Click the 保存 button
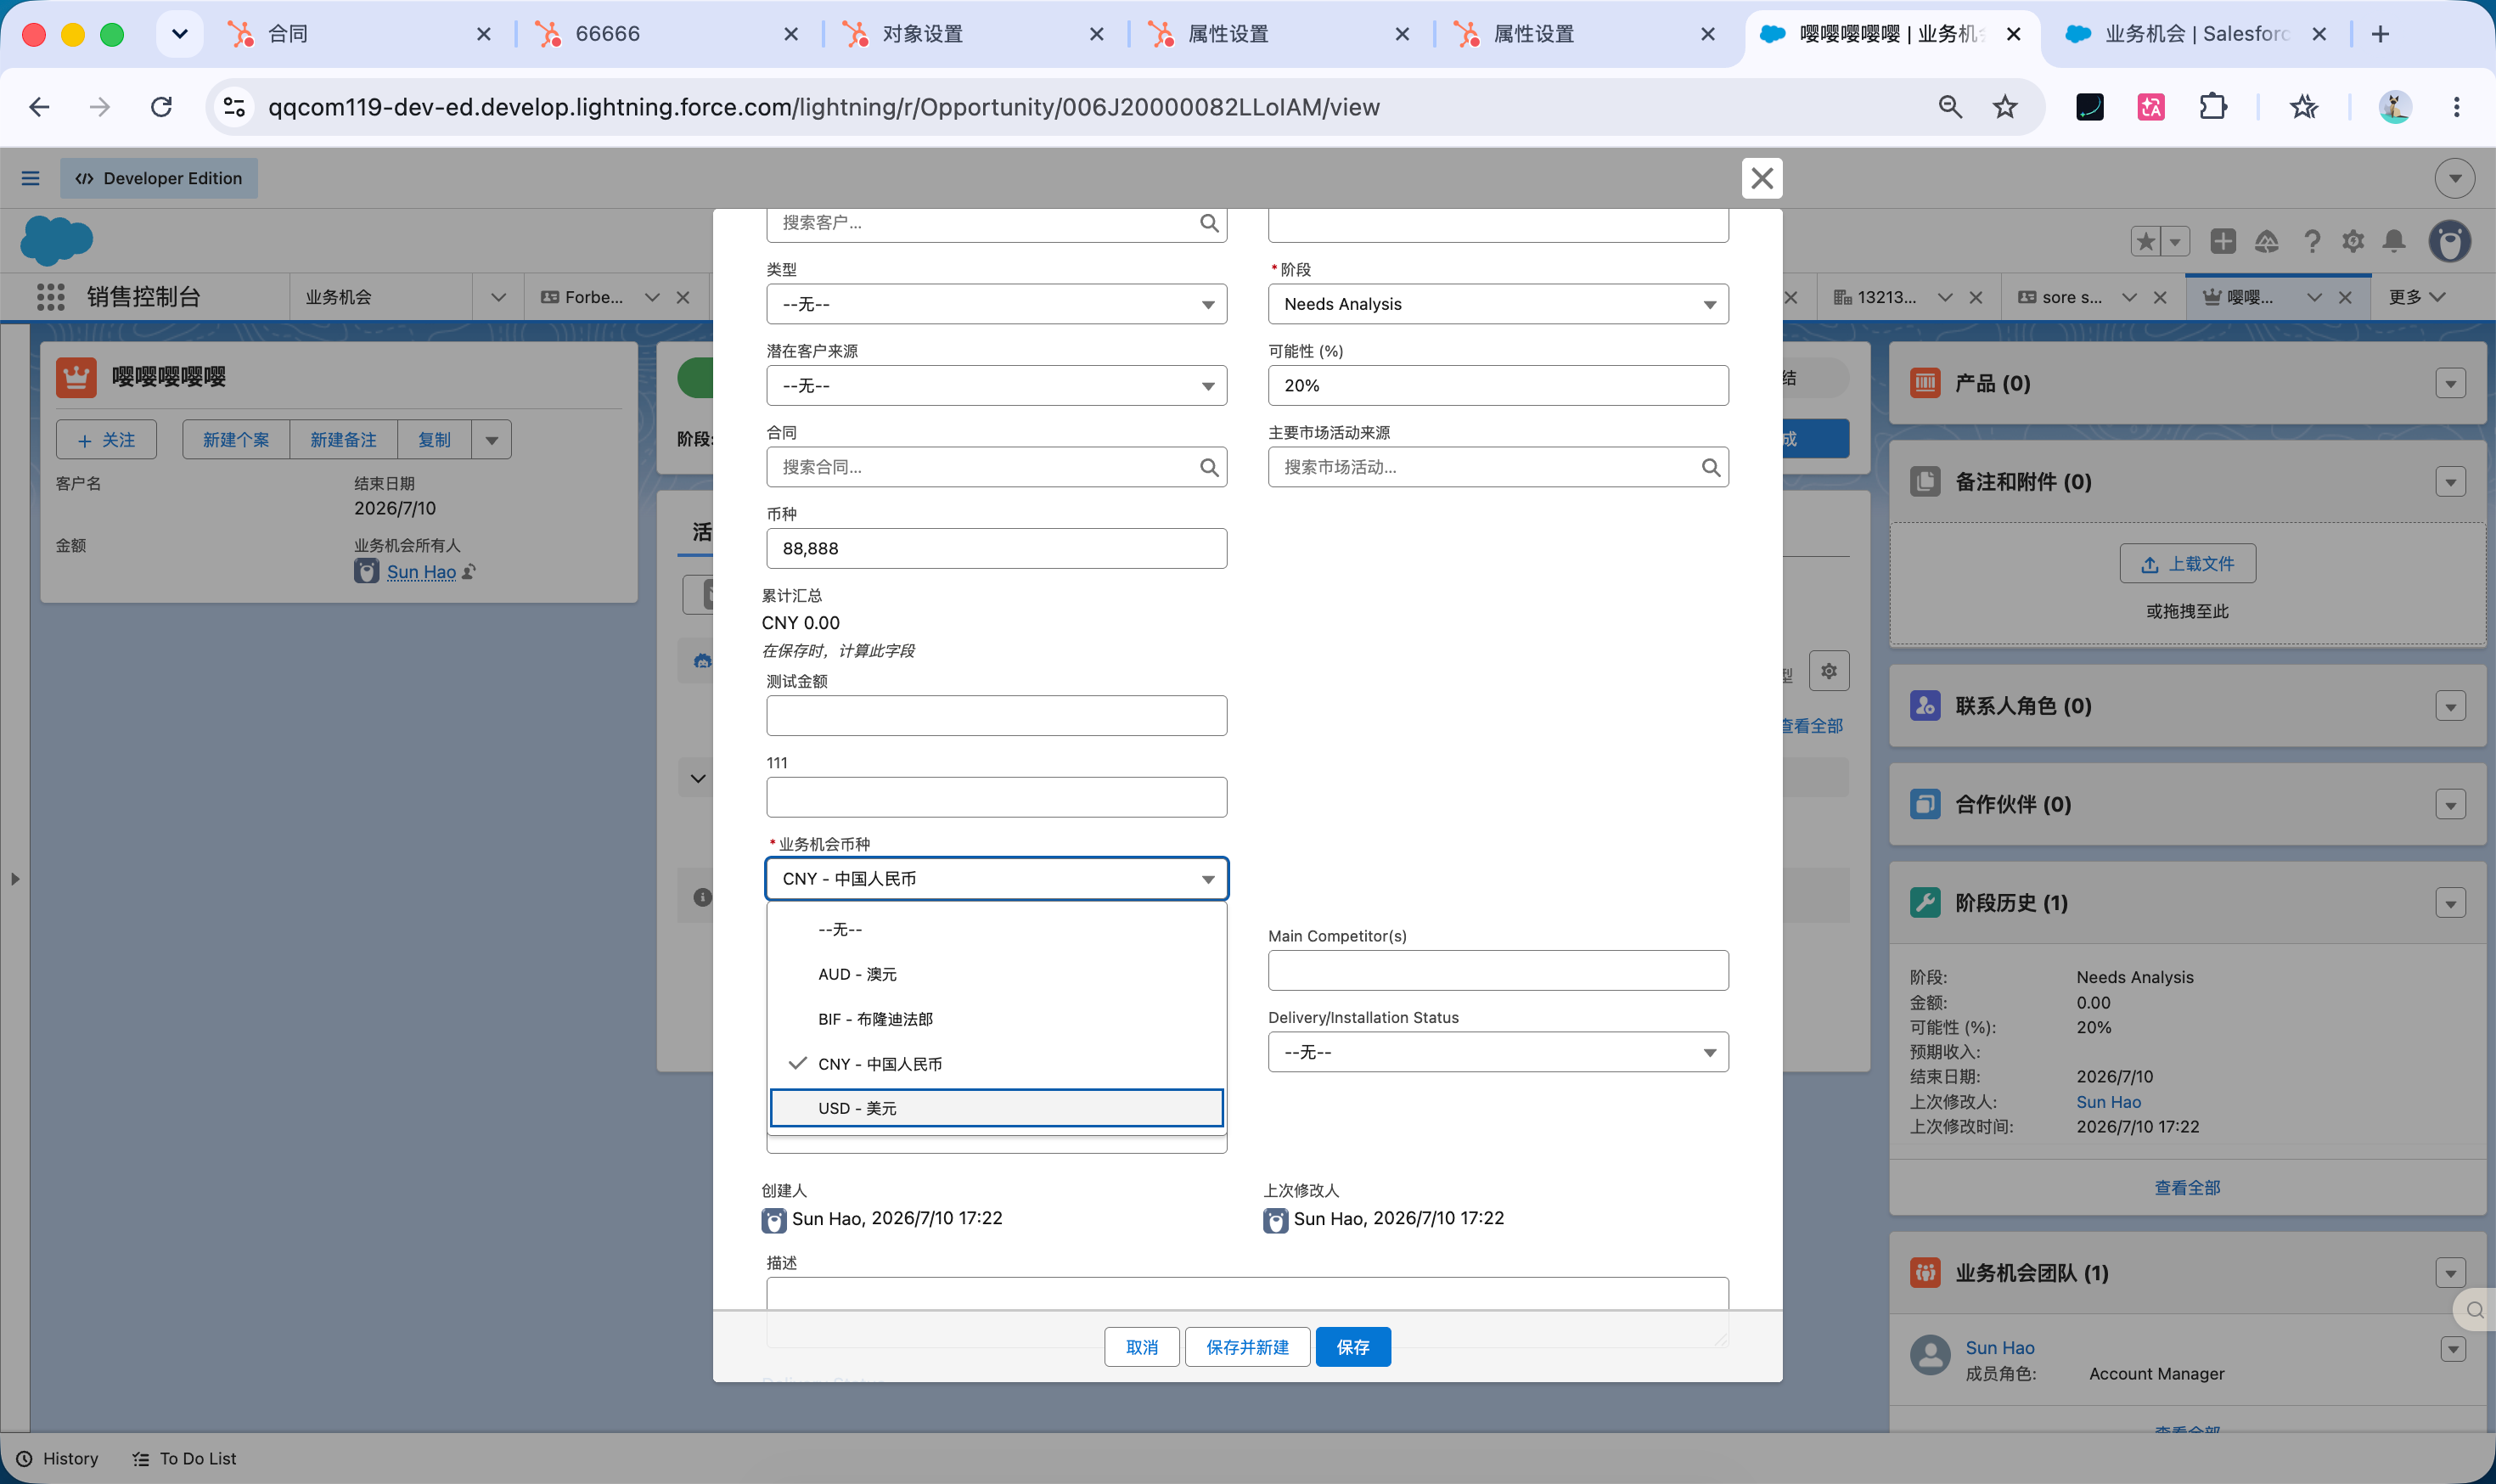 (x=1353, y=1347)
